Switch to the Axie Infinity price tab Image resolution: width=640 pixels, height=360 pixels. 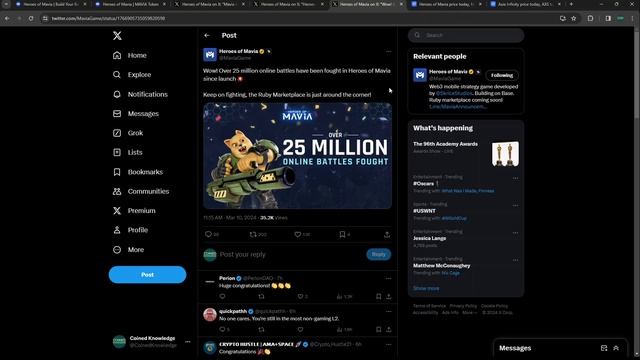click(x=526, y=4)
